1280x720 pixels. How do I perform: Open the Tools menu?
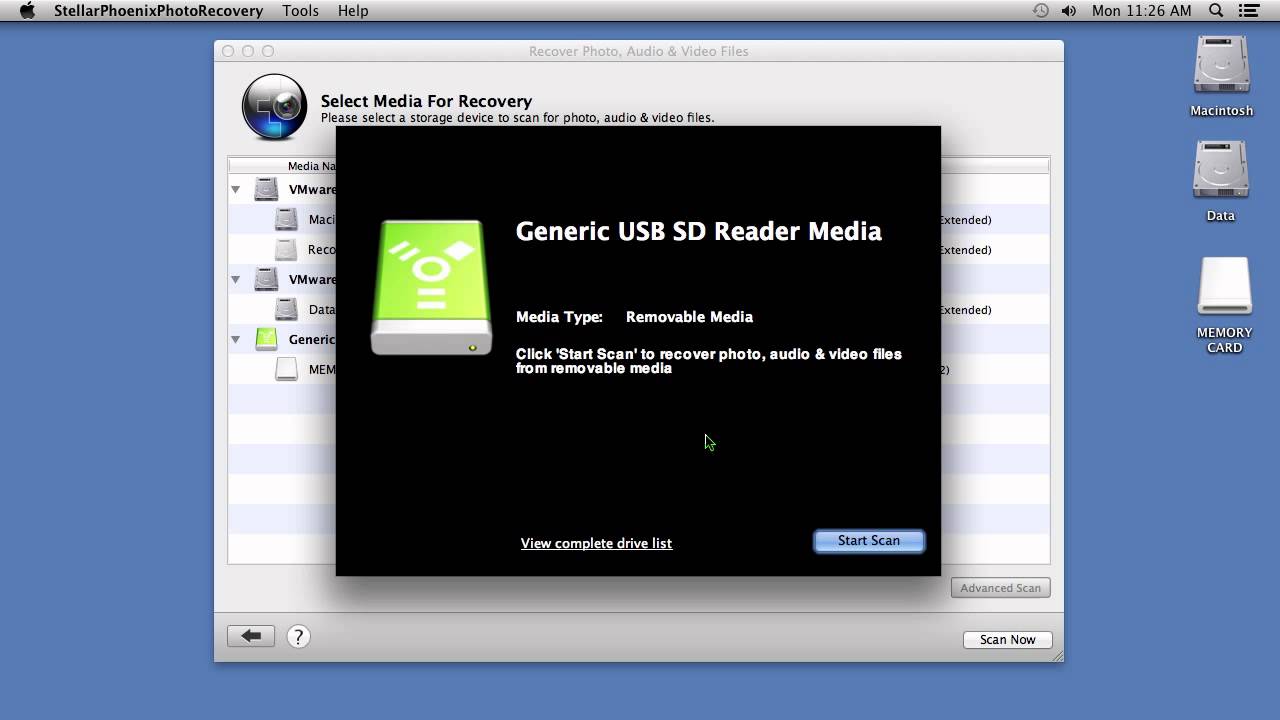pyautogui.click(x=300, y=11)
